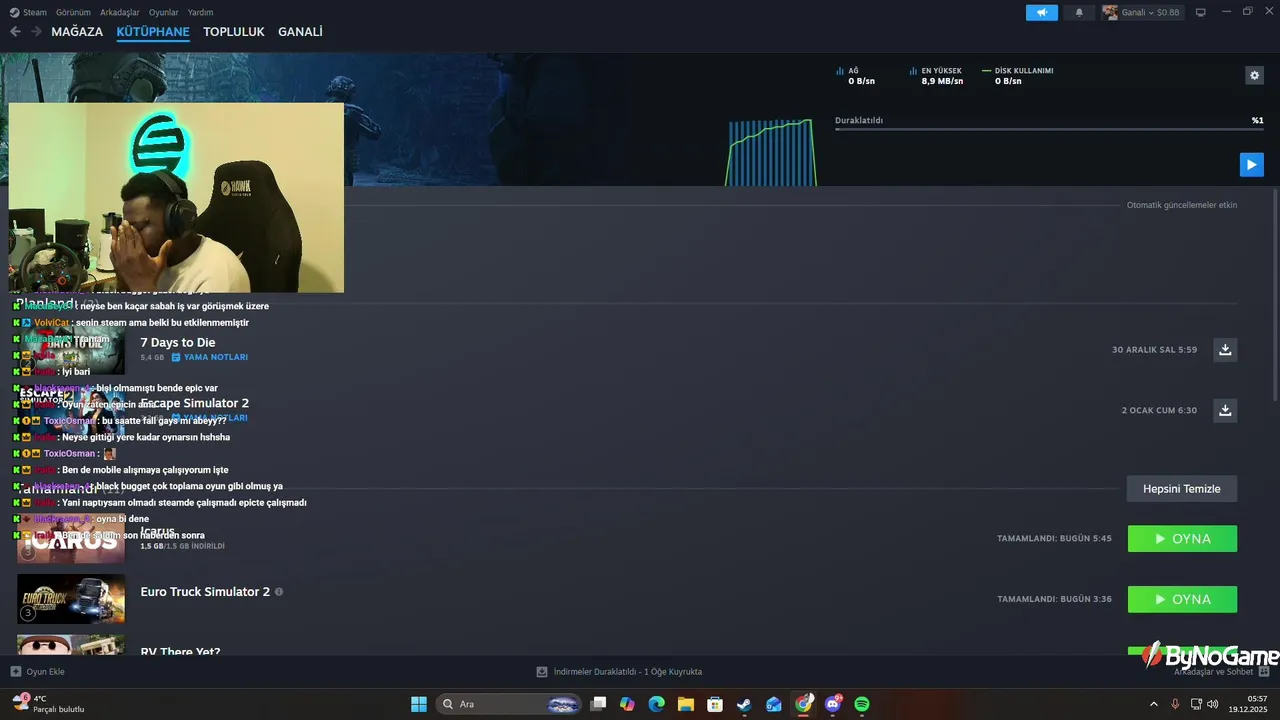Open File Explorer from the taskbar
The image size is (1280, 720).
[x=686, y=704]
